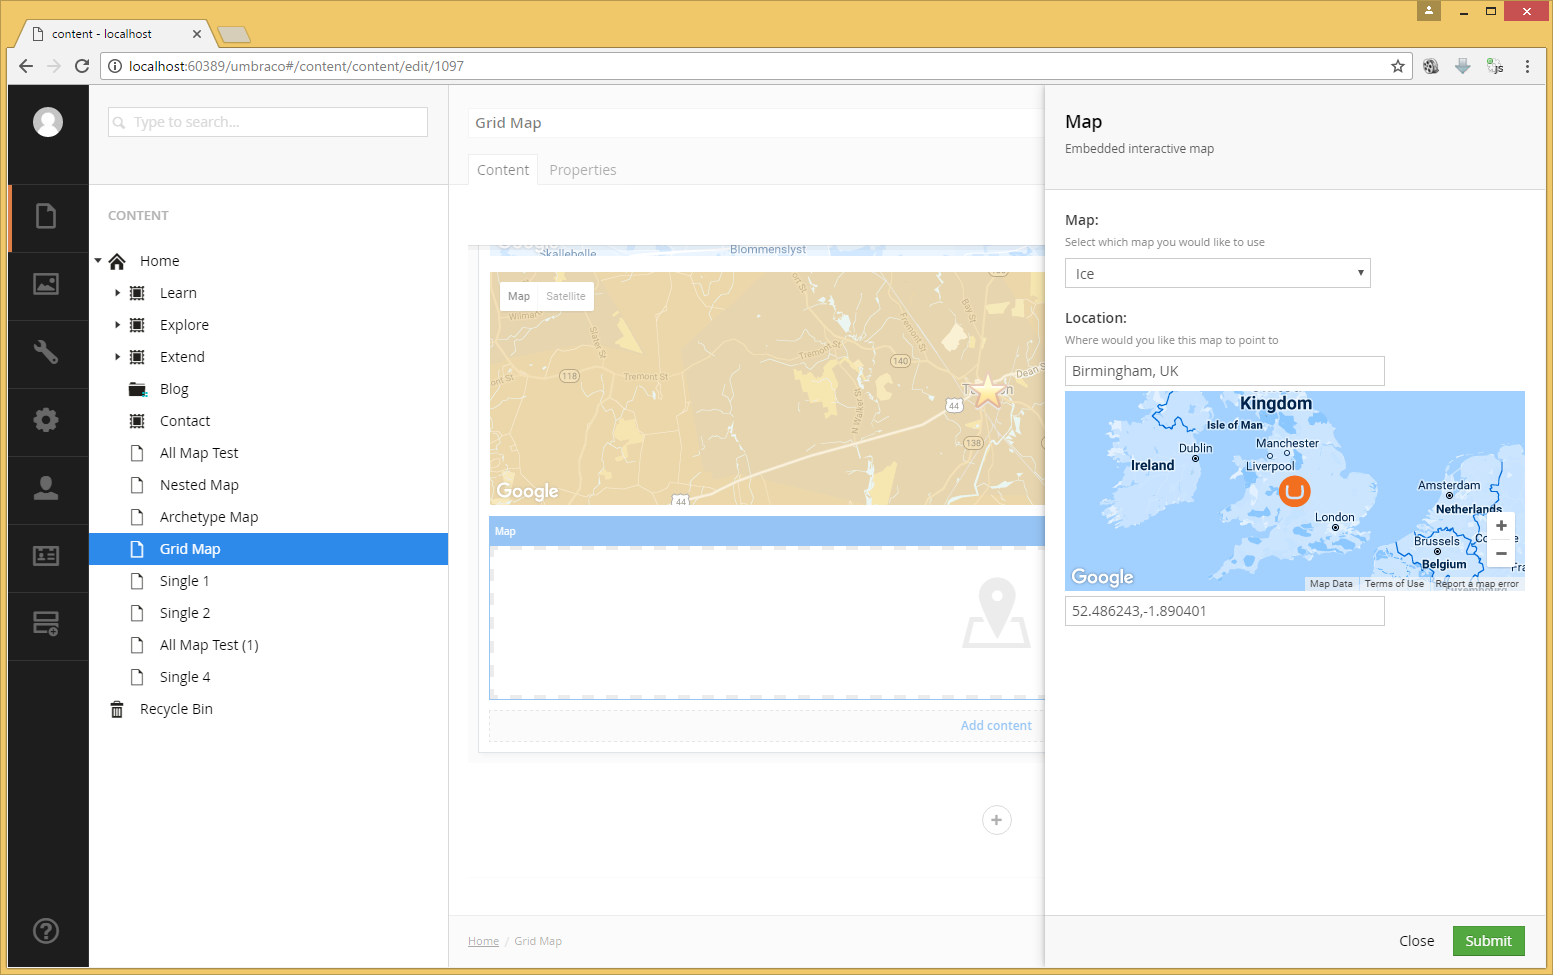This screenshot has width=1553, height=975.
Task: Click the Chrome profile button in title bar
Action: coord(1429,11)
